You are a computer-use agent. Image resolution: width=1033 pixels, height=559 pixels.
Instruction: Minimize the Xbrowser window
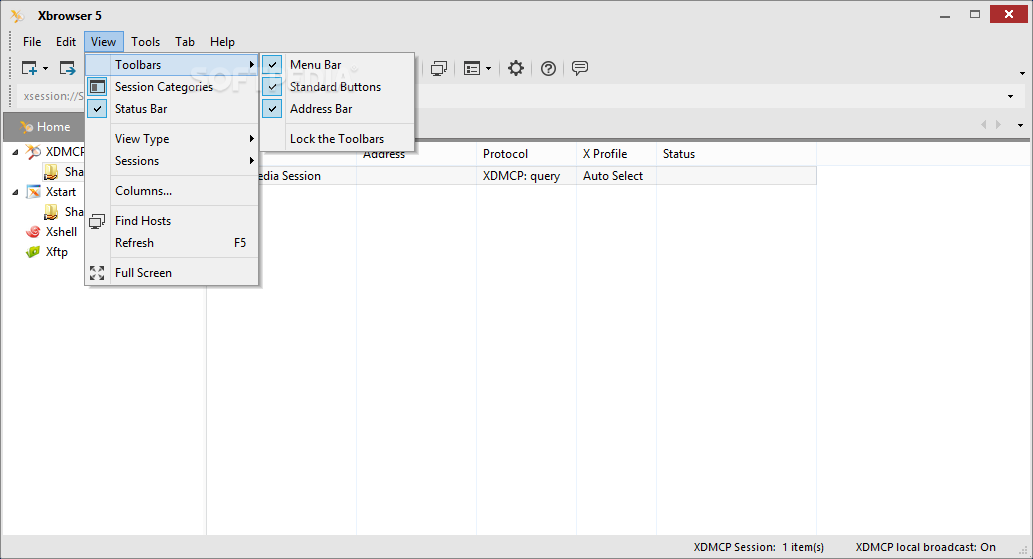pyautogui.click(x=945, y=14)
